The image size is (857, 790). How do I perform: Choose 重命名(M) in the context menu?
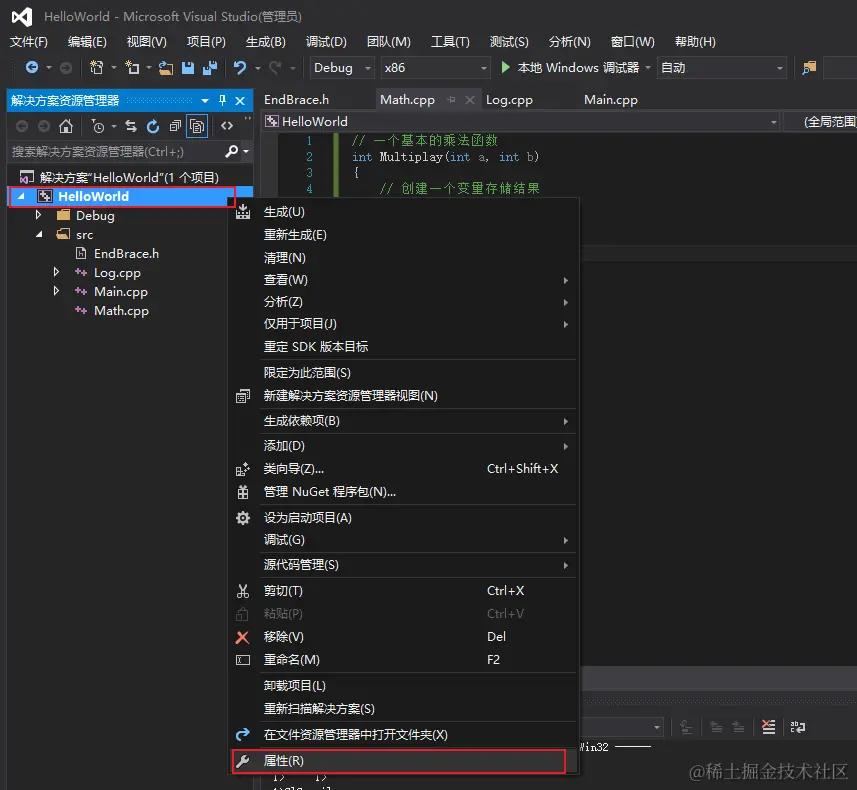(403, 660)
